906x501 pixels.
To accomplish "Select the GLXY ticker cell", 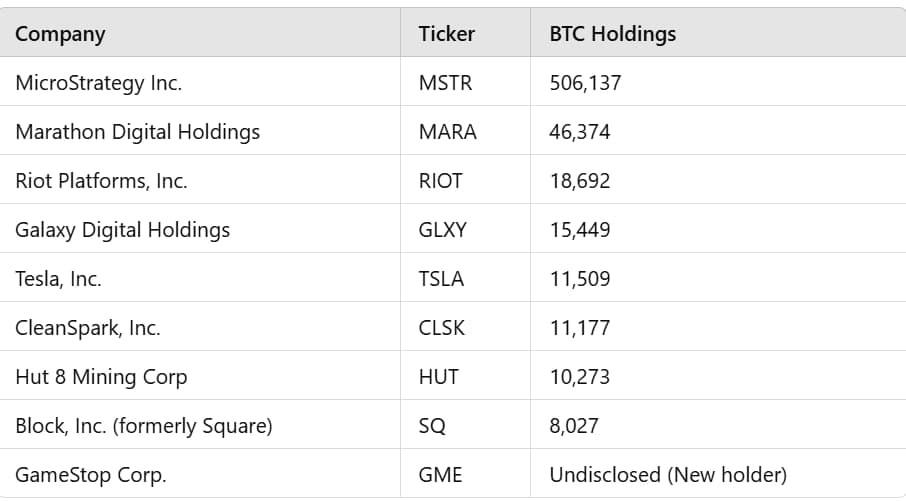I will click(443, 230).
